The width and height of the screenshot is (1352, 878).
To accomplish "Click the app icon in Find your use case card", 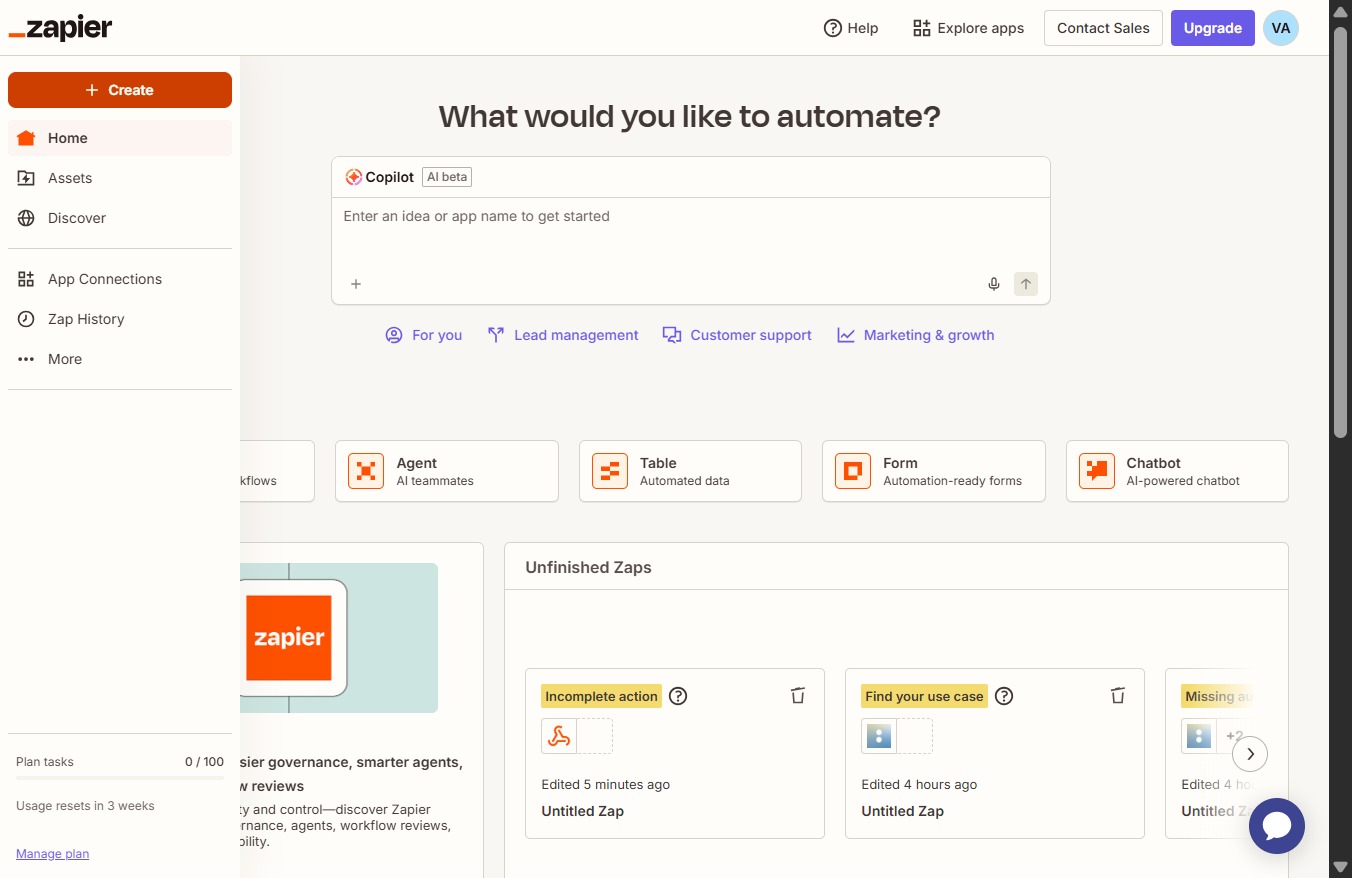I will point(879,736).
